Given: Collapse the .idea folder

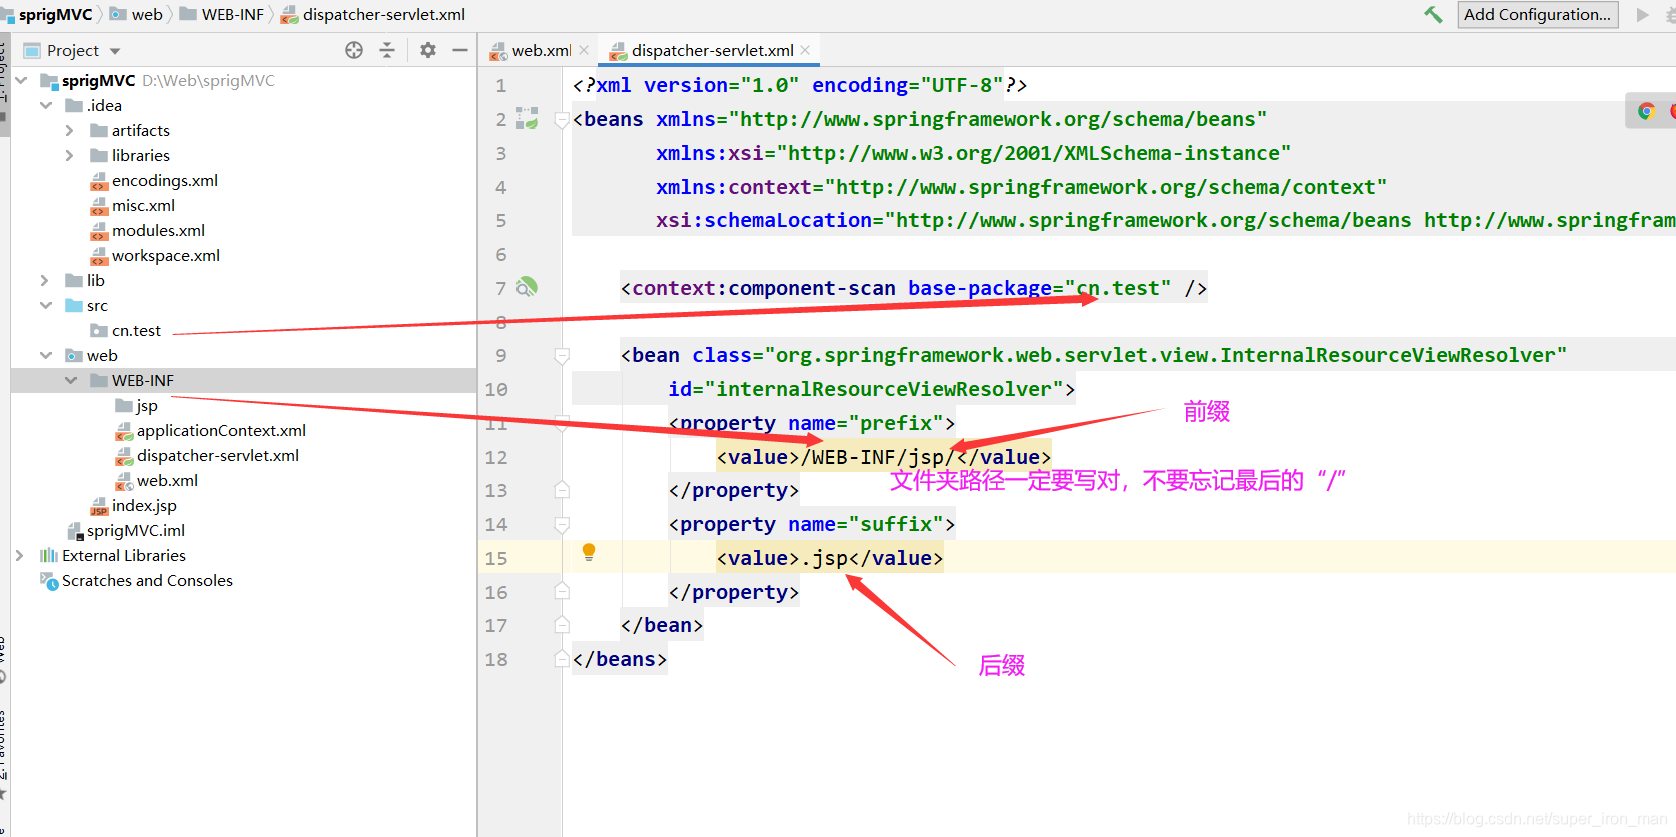Looking at the screenshot, I should click(46, 105).
